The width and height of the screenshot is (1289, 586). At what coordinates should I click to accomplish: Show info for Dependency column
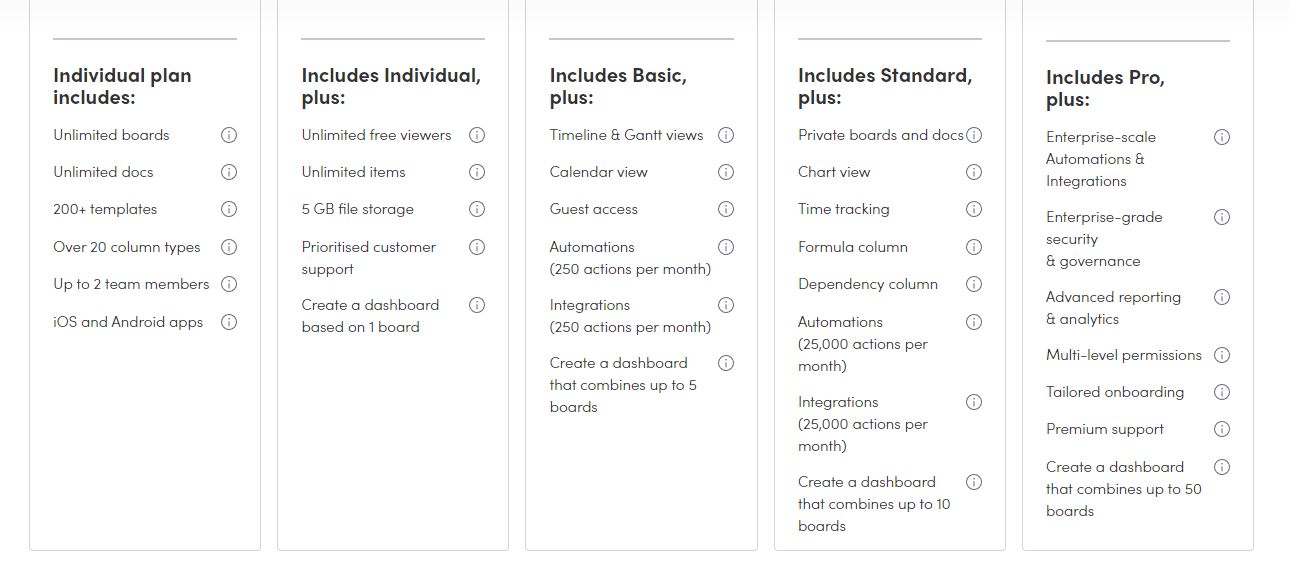click(974, 284)
